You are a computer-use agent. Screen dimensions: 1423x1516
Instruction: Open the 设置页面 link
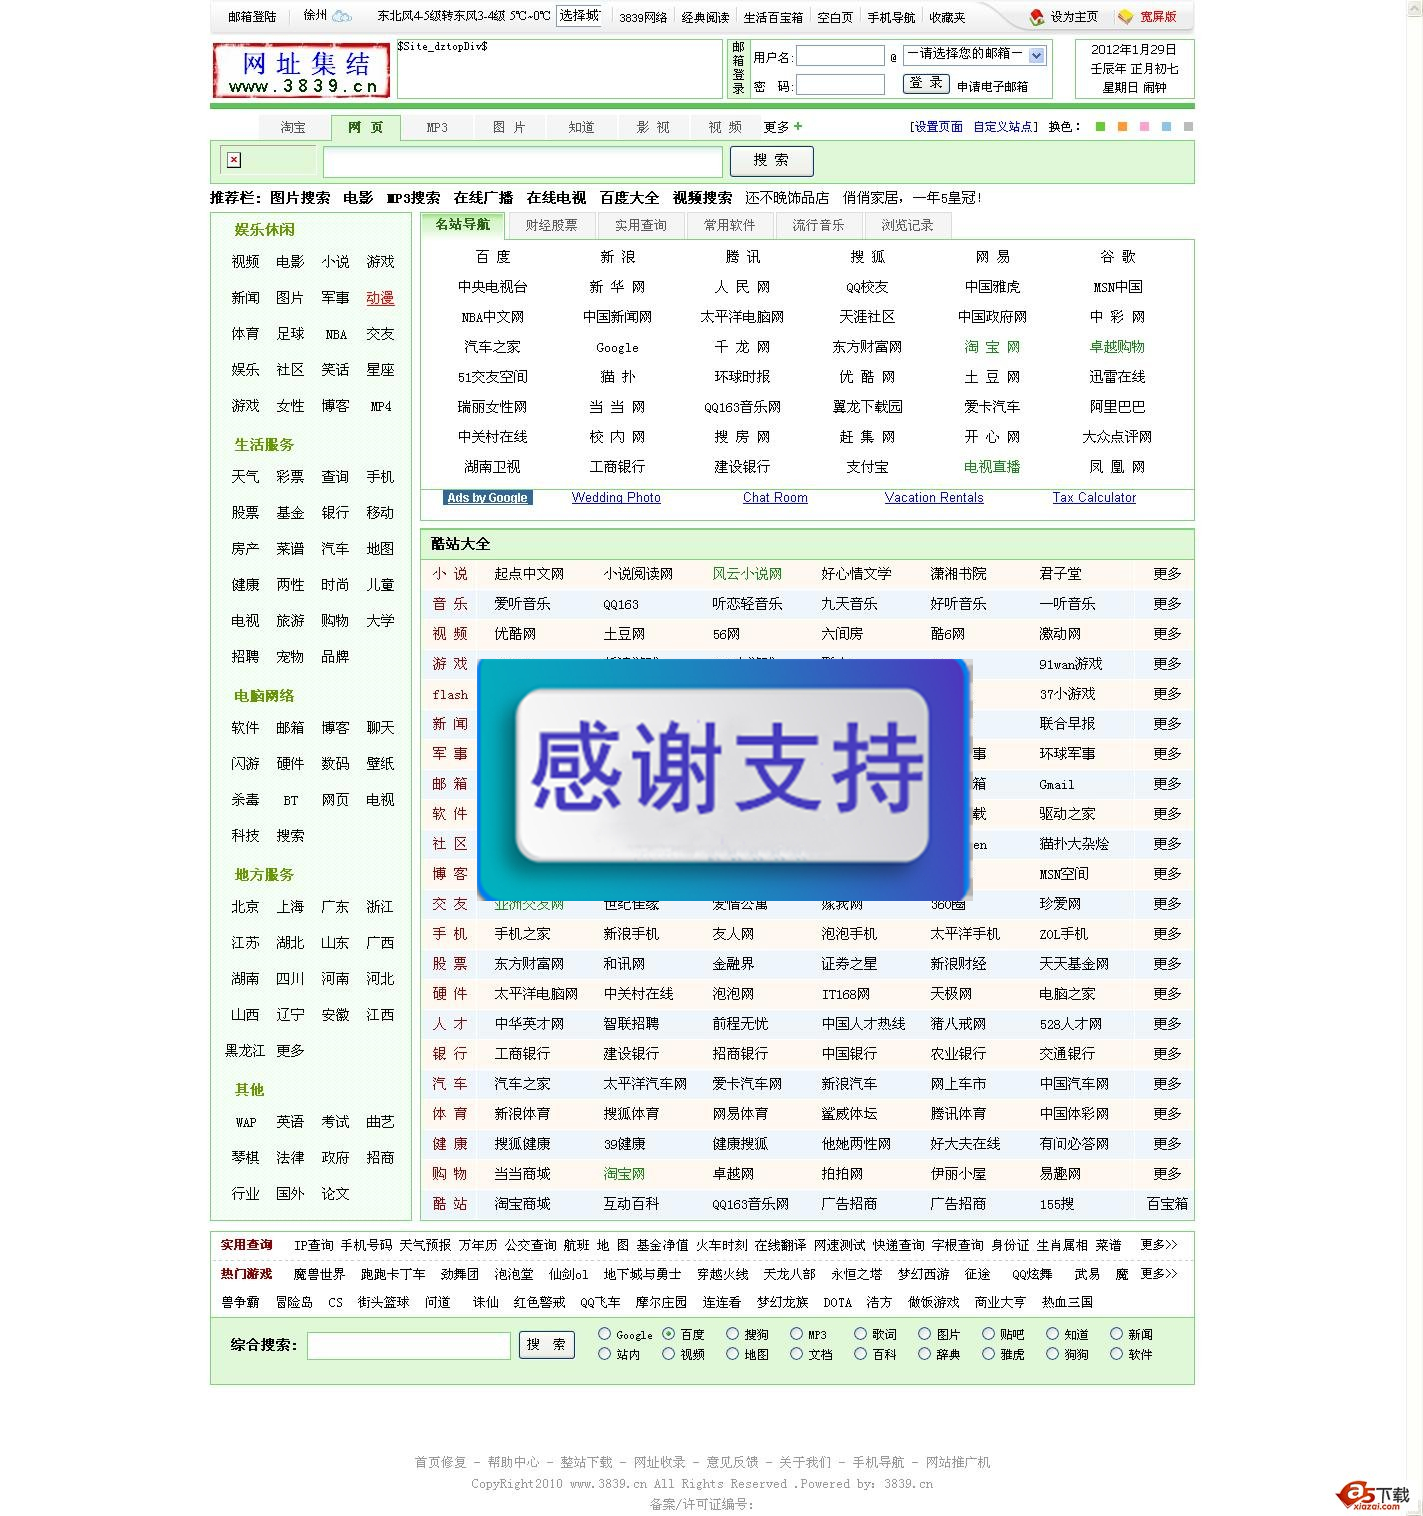[937, 127]
